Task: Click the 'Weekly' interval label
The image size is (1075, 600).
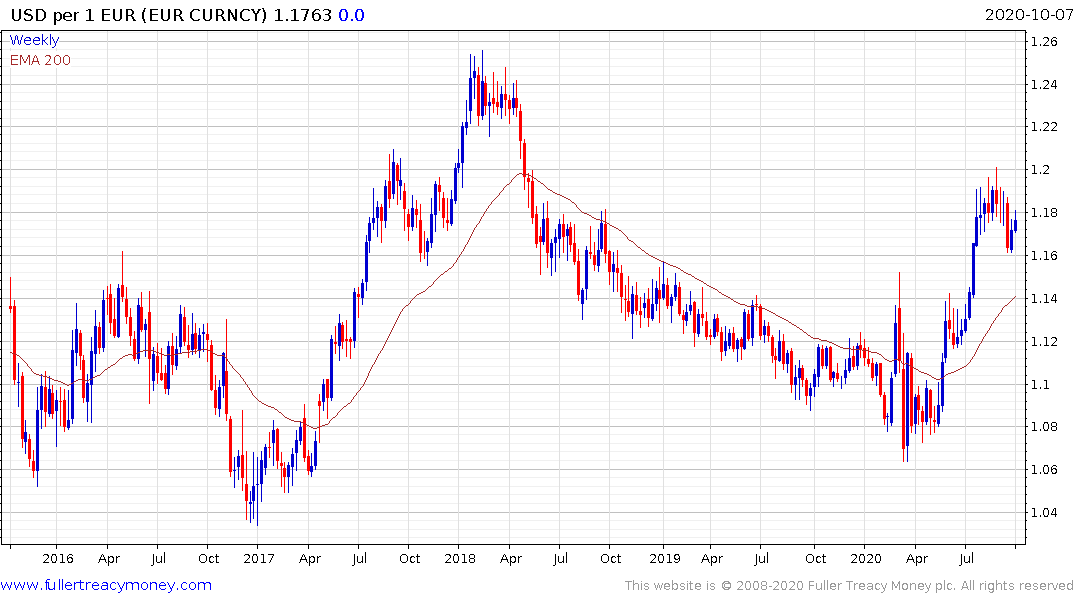Action: click(34, 40)
